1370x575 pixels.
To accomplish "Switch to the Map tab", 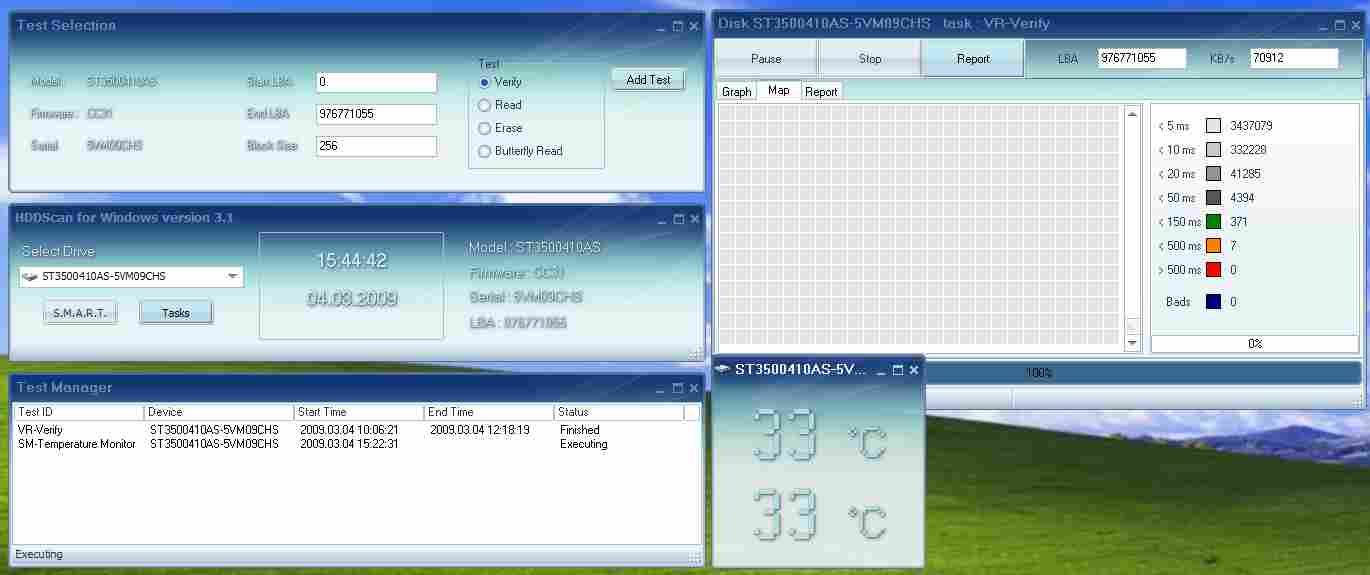I will coord(779,90).
